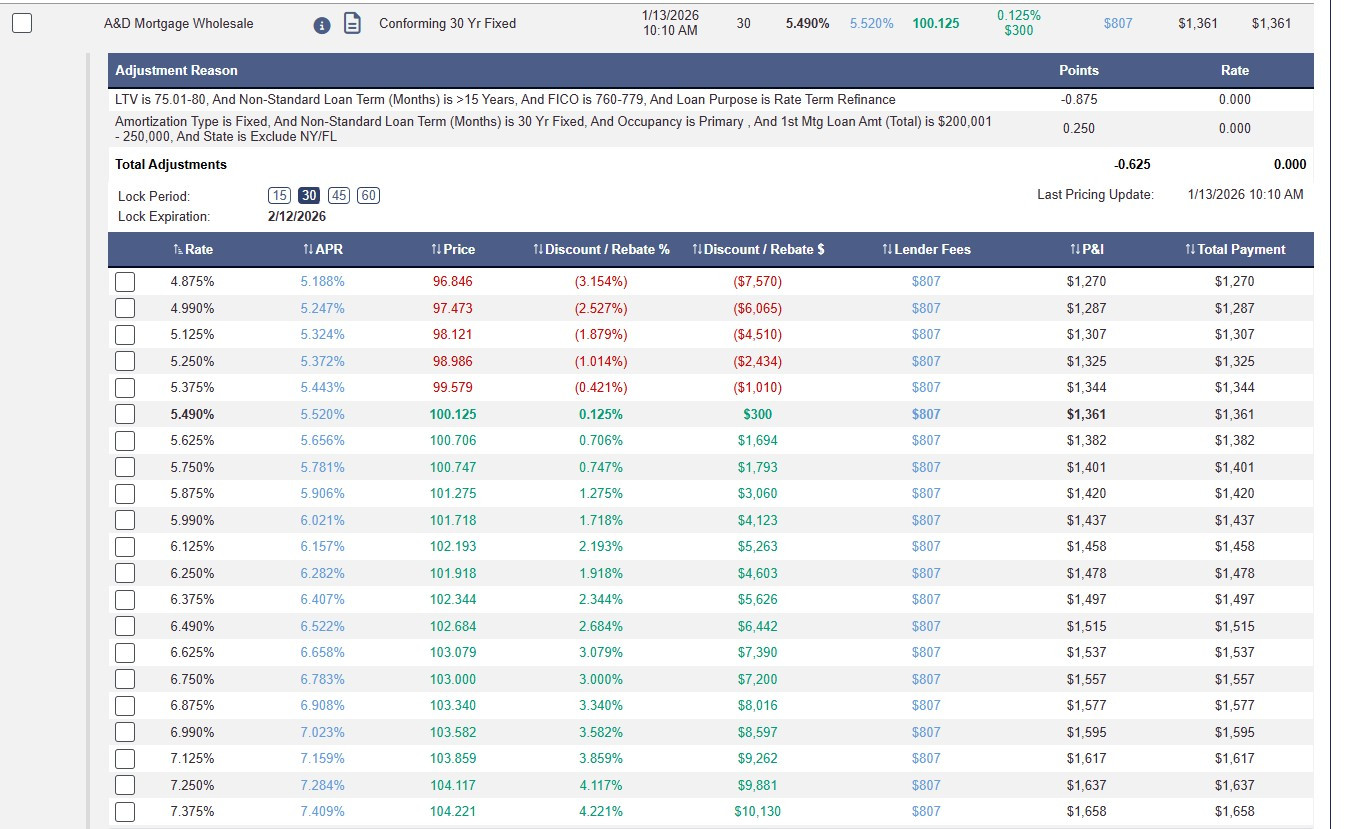Viewport: 1360px width, 829px height.
Task: Choose the 15-day lock period
Action: tap(279, 196)
